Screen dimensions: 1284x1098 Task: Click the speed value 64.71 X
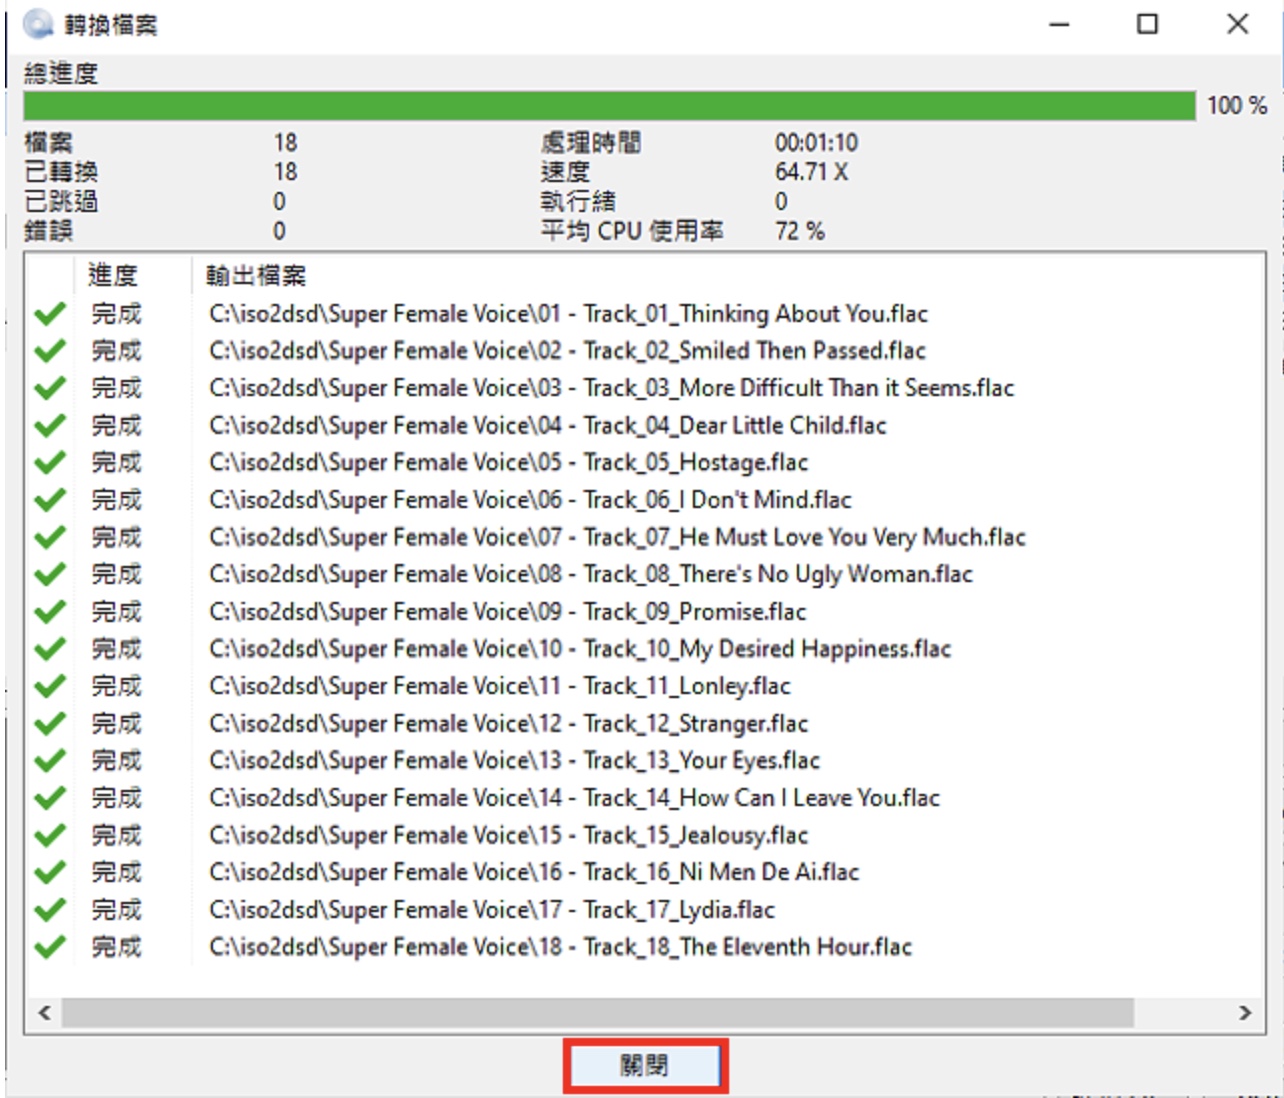(x=811, y=172)
